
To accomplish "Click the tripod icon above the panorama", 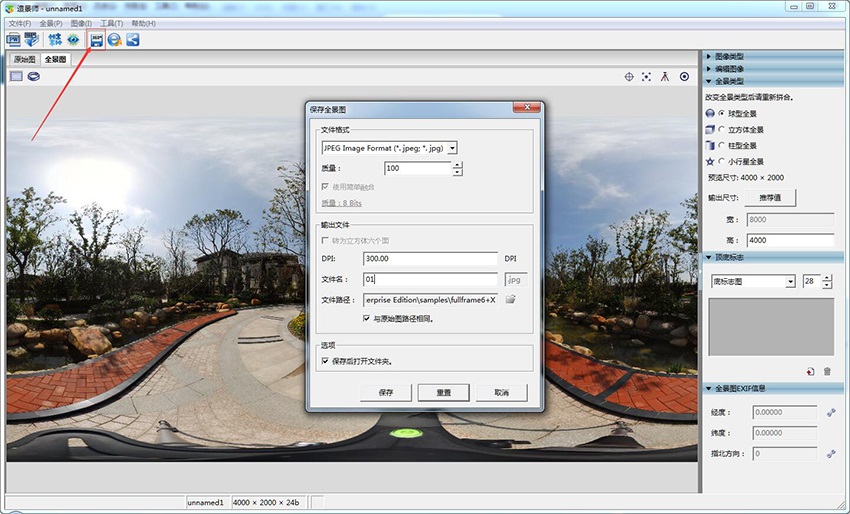I will point(665,76).
